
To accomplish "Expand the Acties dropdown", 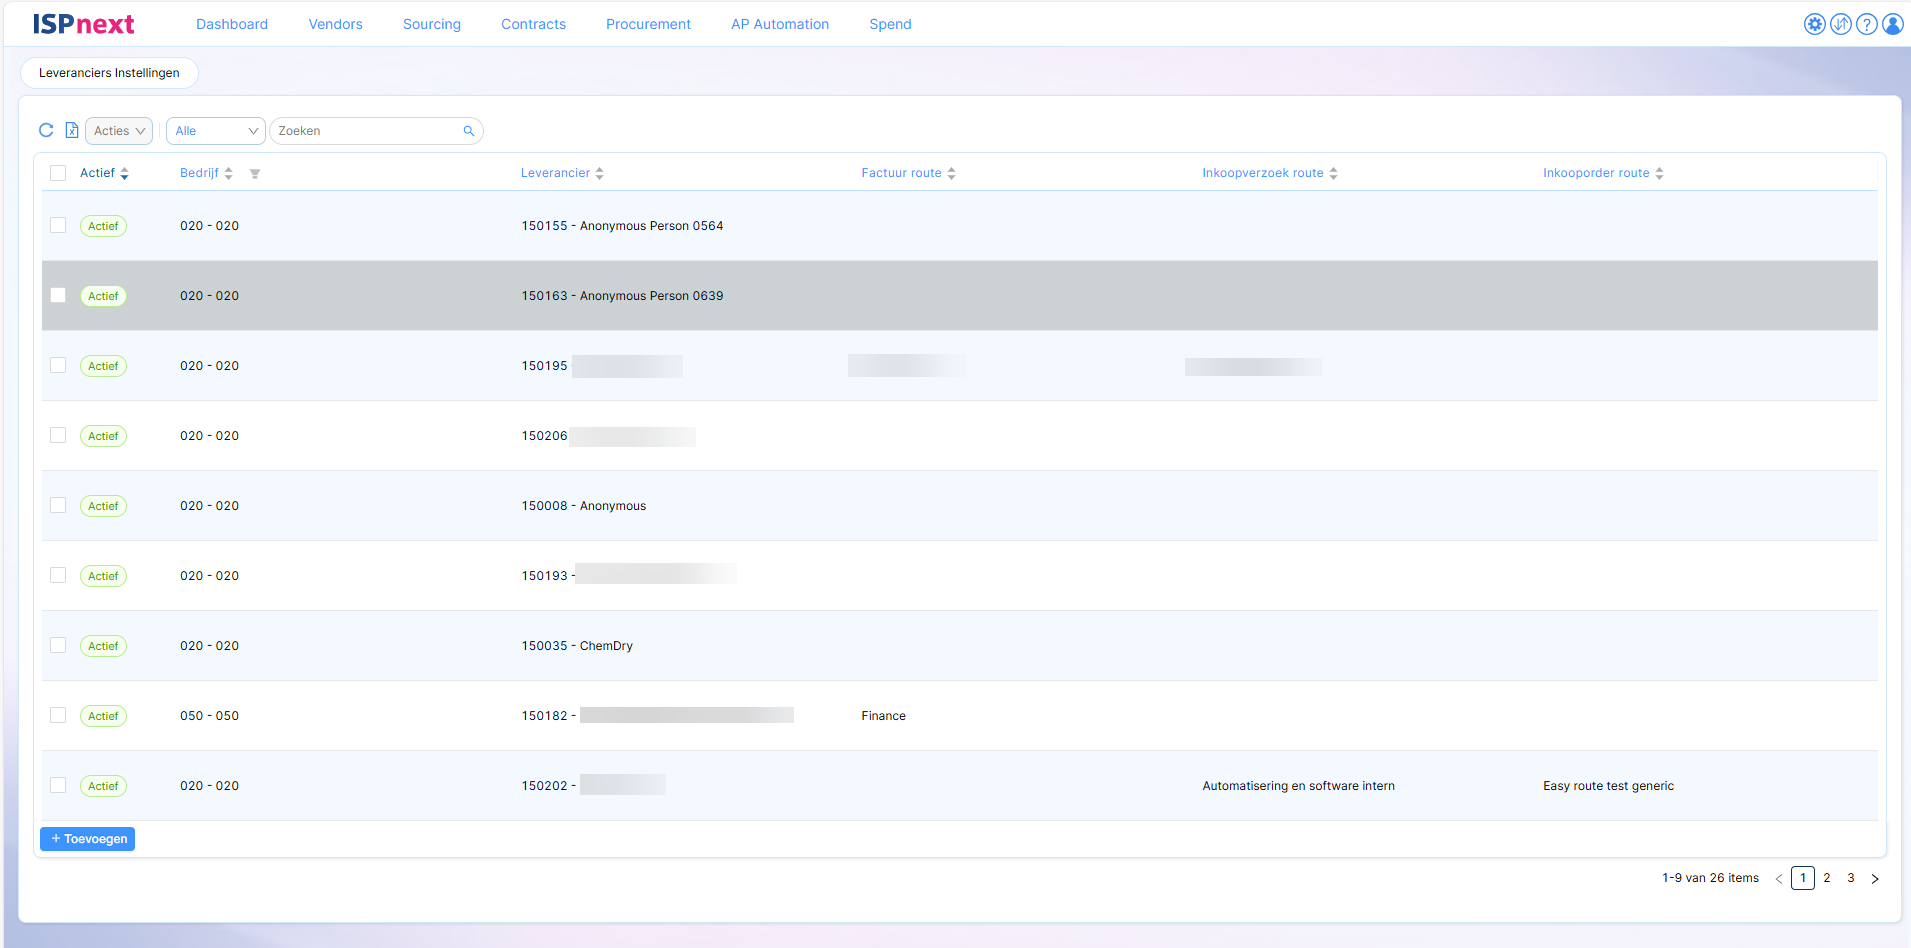I will (x=119, y=131).
